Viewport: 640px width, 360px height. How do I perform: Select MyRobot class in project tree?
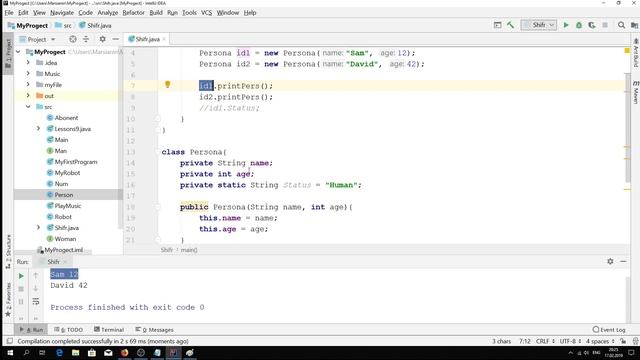tap(67, 173)
